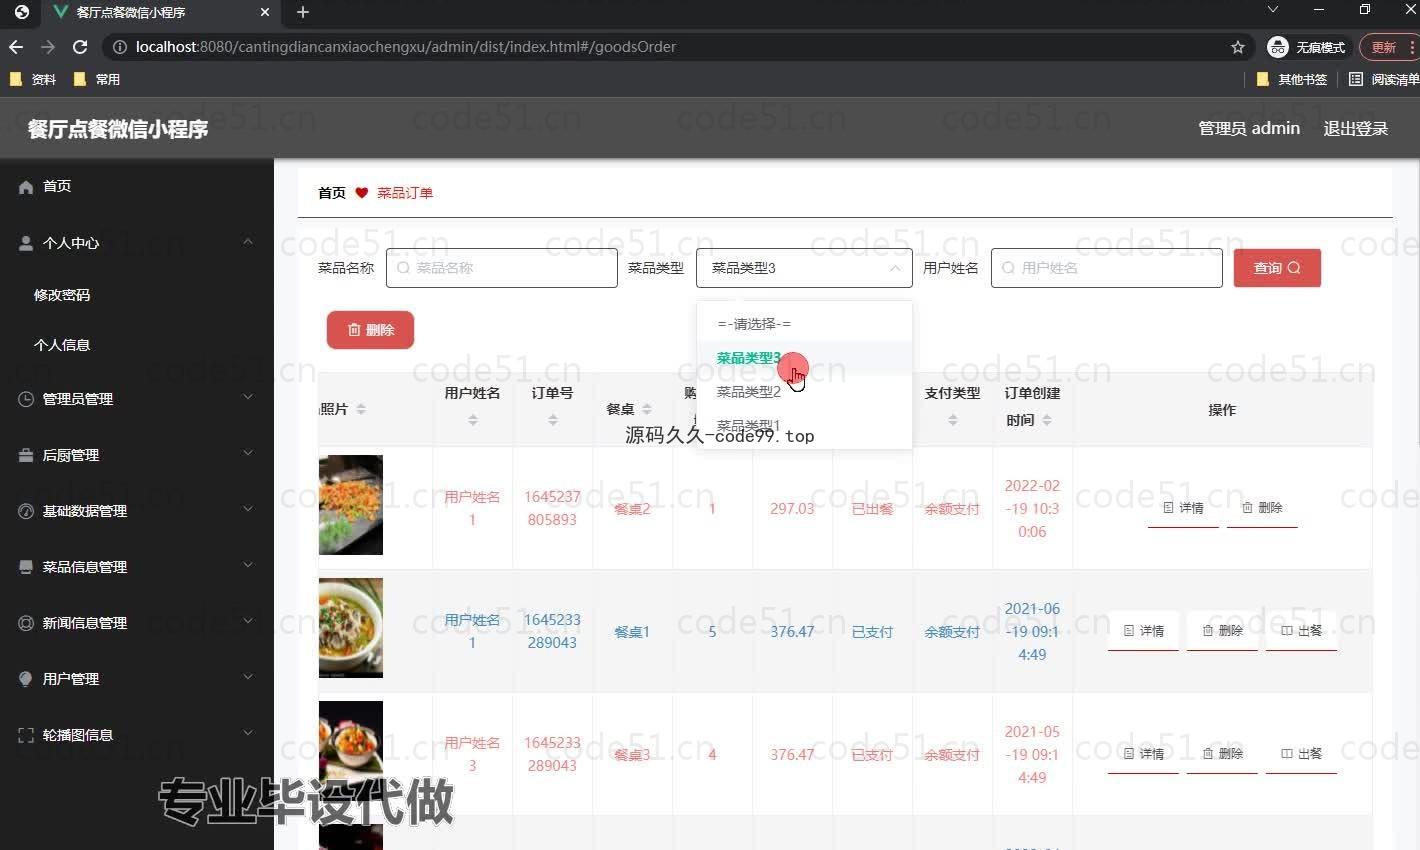Viewport: 1420px width, 850px height.
Task: Expand the 新闻信息管理 sidebar menu
Action: coord(248,621)
